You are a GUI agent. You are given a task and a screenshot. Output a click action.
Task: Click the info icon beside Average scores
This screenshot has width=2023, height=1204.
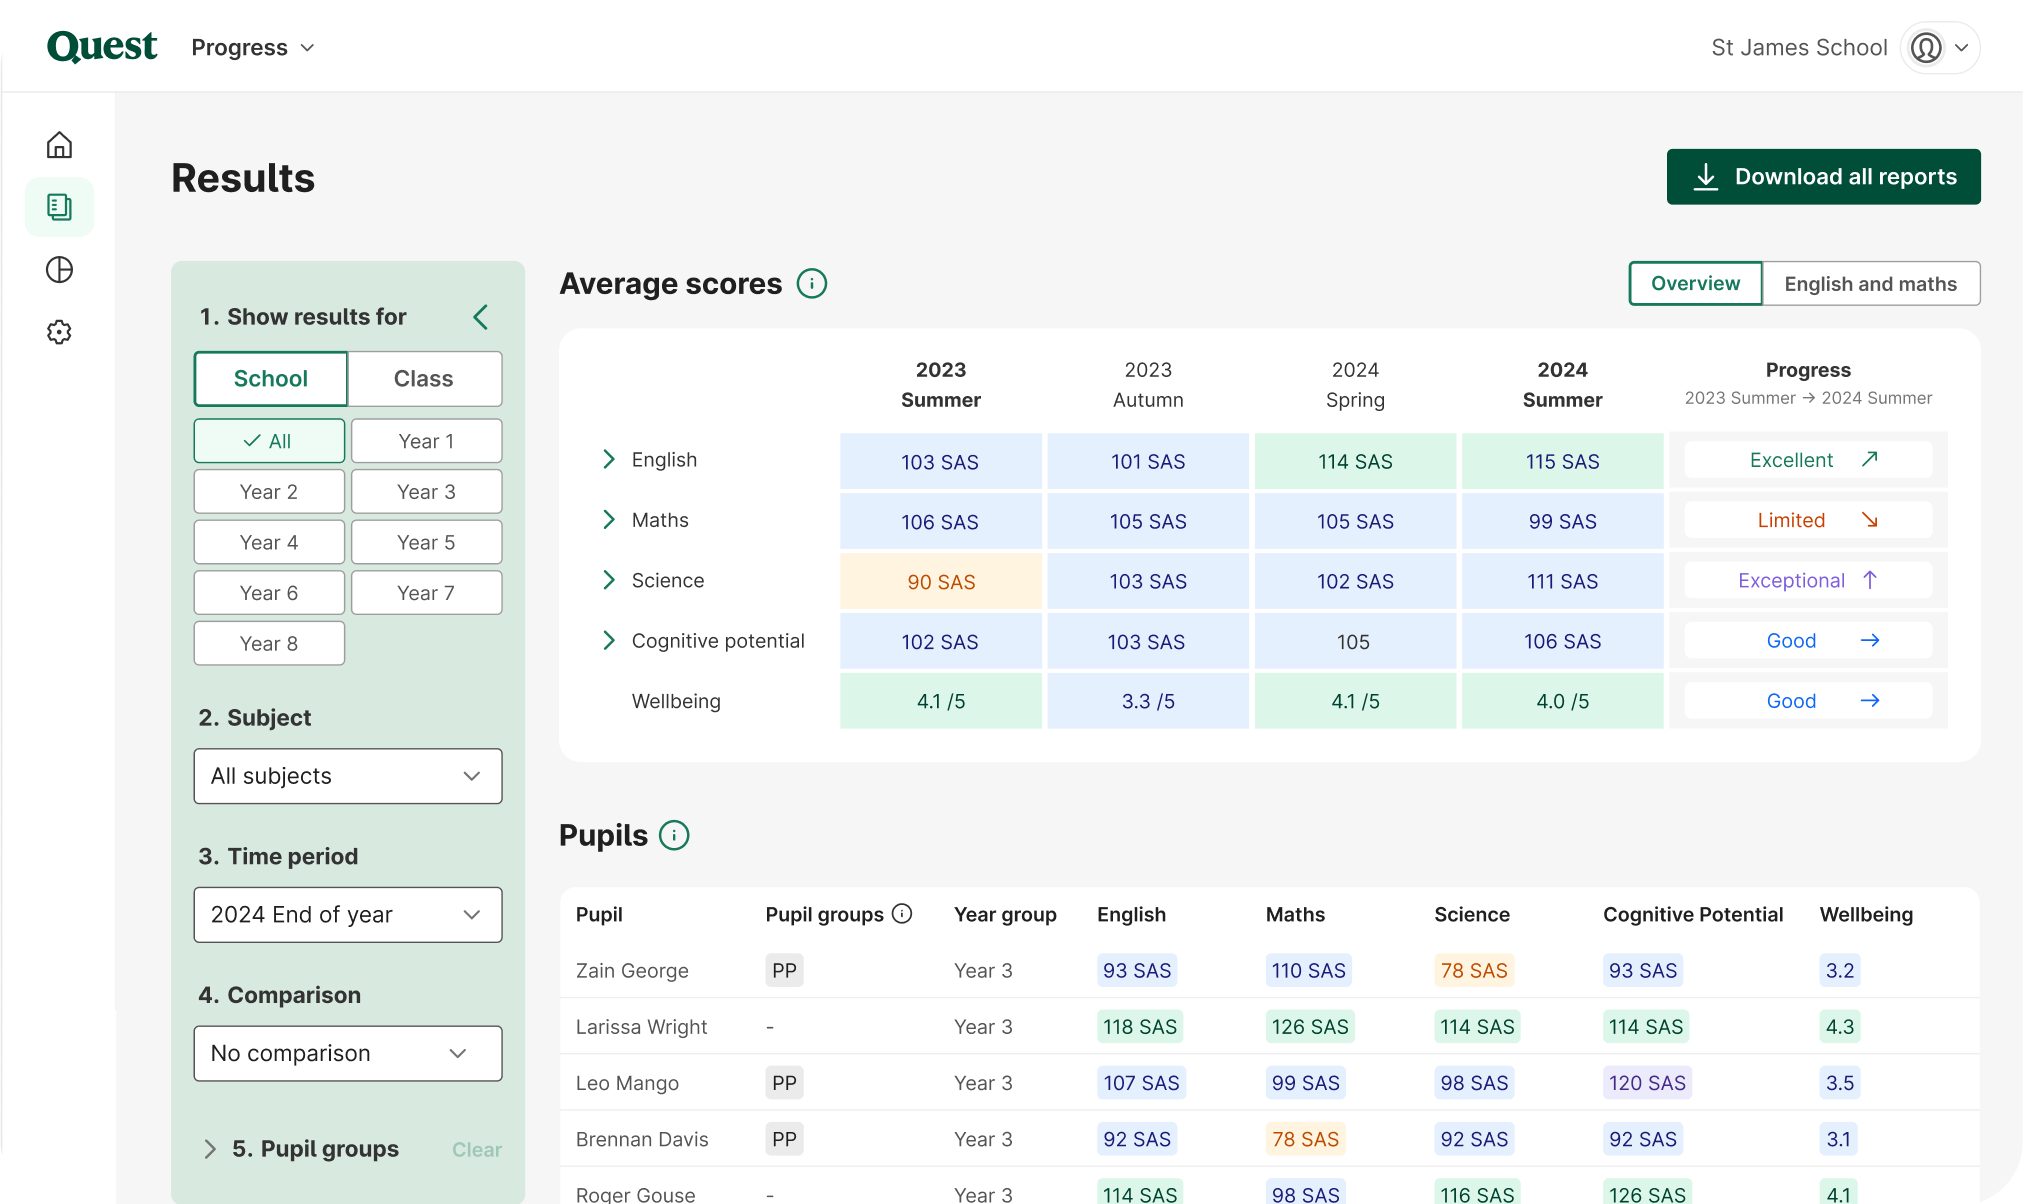click(x=811, y=284)
